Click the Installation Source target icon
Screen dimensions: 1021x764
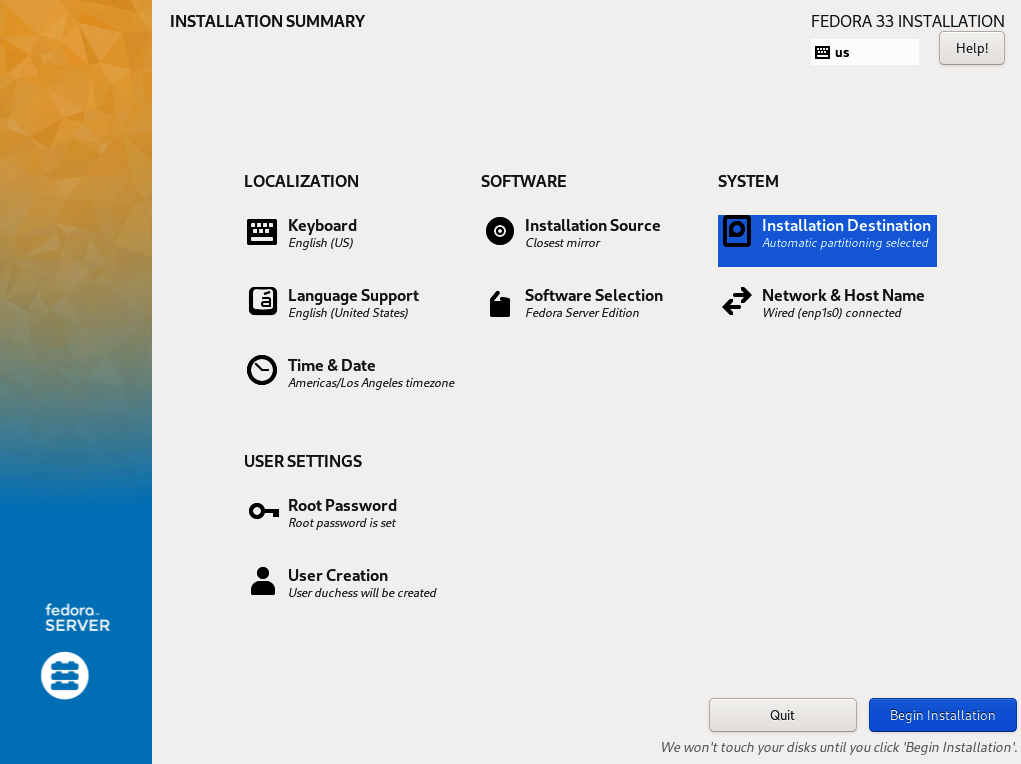click(499, 231)
